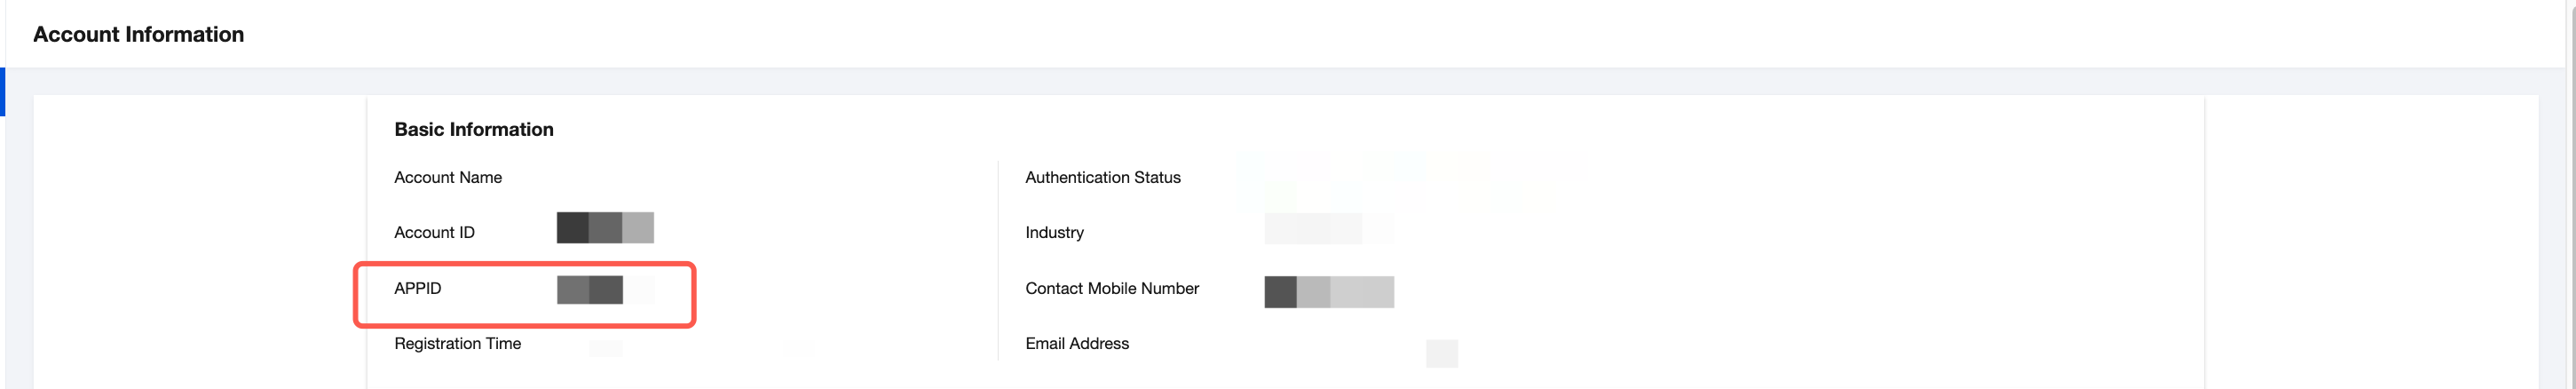This screenshot has width=2576, height=389.
Task: Click the Account Name label
Action: 448,177
